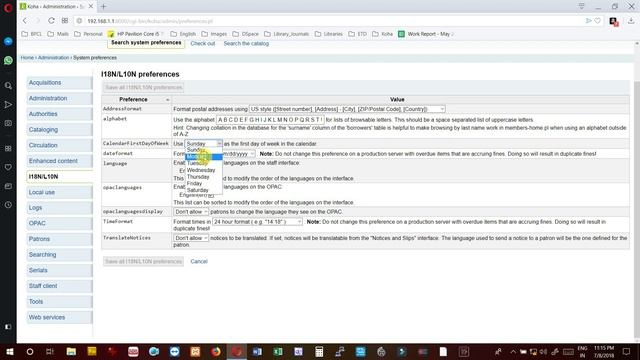This screenshot has height=360, width=640.
Task: Open Messenger in Opera sidebar
Action: point(8,41)
